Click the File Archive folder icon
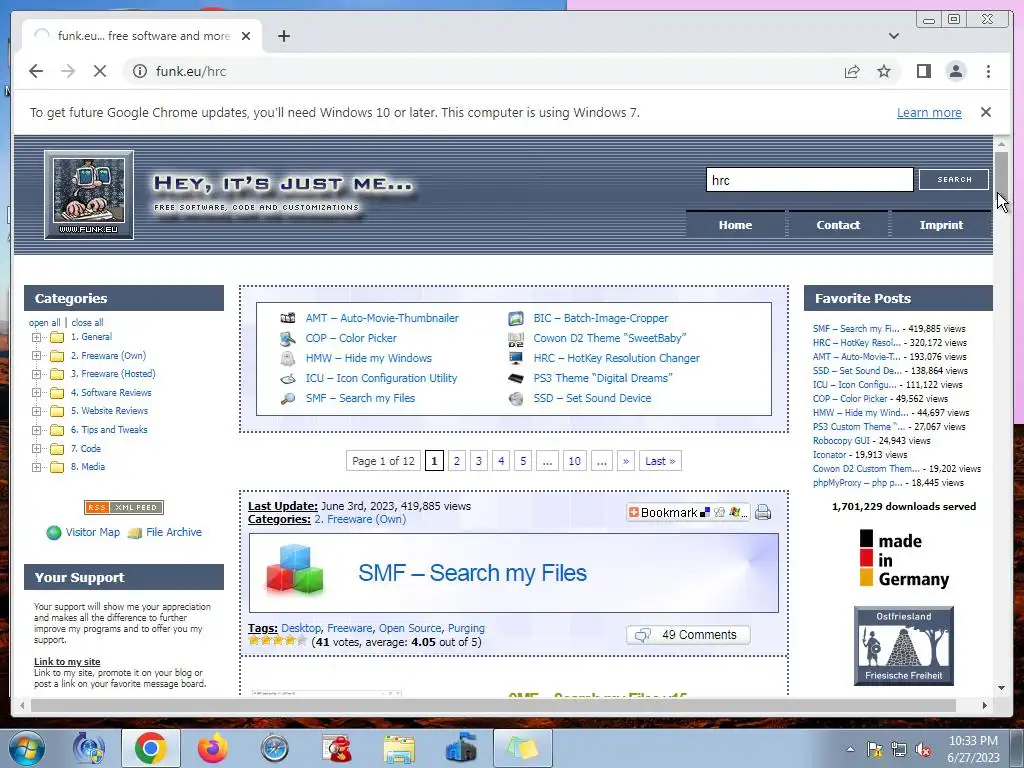The width and height of the screenshot is (1024, 768). tap(135, 533)
